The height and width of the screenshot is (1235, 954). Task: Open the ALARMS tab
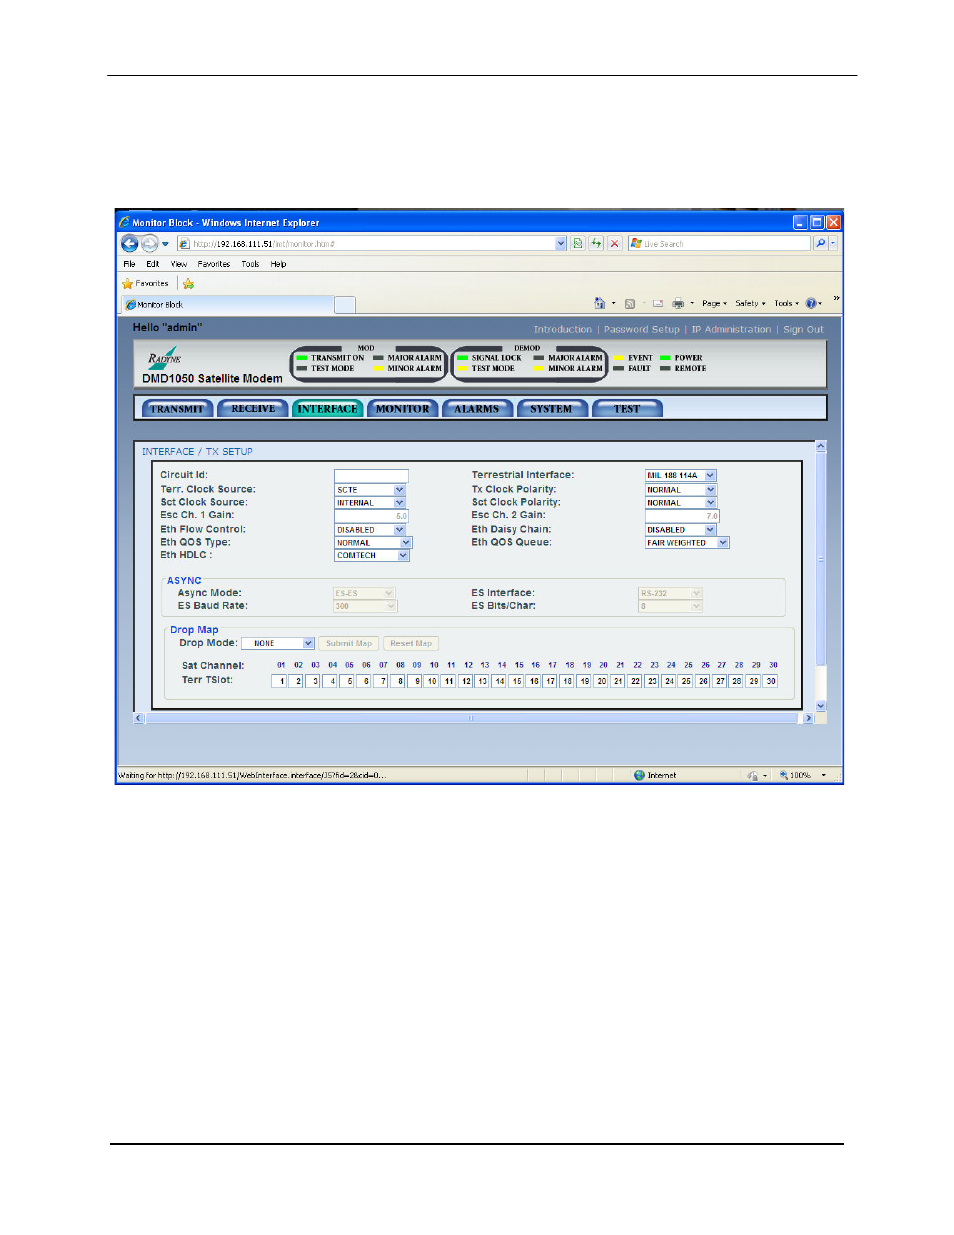477,409
